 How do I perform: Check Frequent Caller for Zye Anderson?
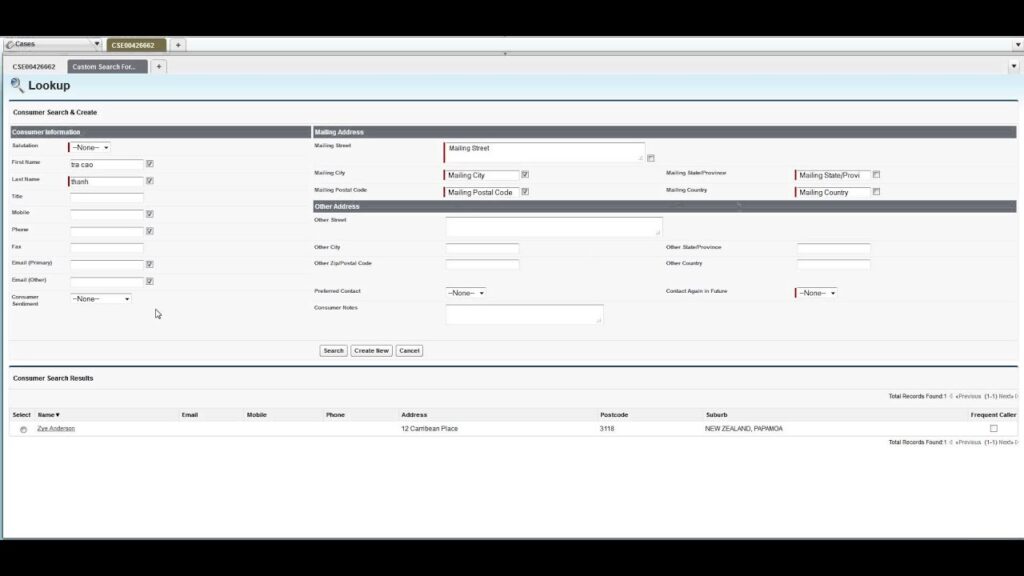993,428
